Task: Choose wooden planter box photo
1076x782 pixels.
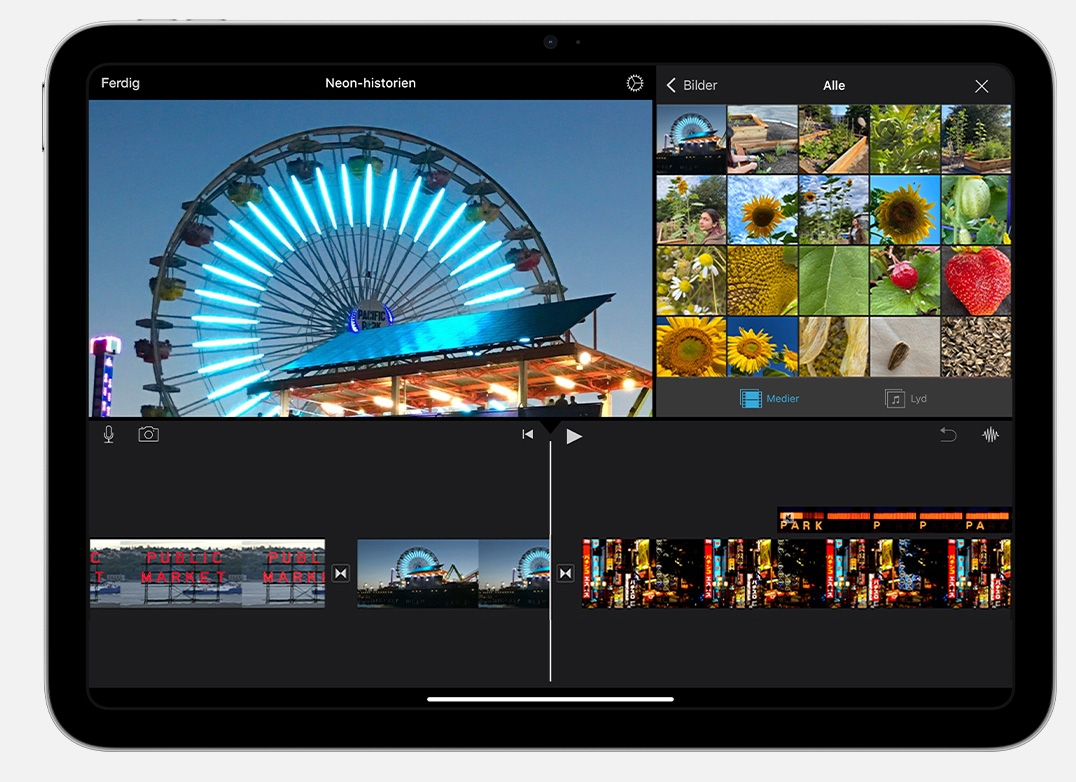Action: (762, 139)
